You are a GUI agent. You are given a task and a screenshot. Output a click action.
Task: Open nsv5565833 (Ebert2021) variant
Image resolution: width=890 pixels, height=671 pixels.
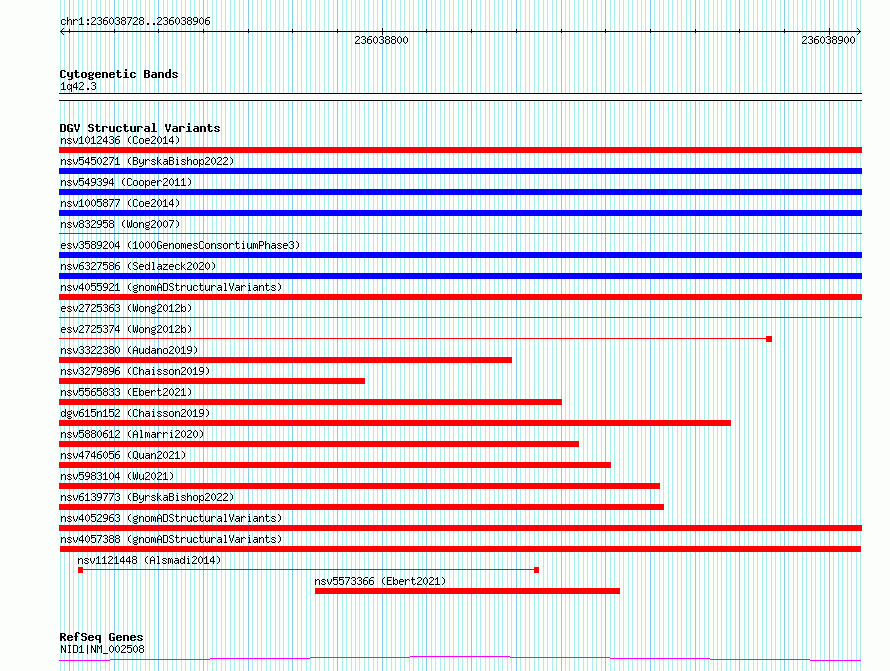(126, 392)
